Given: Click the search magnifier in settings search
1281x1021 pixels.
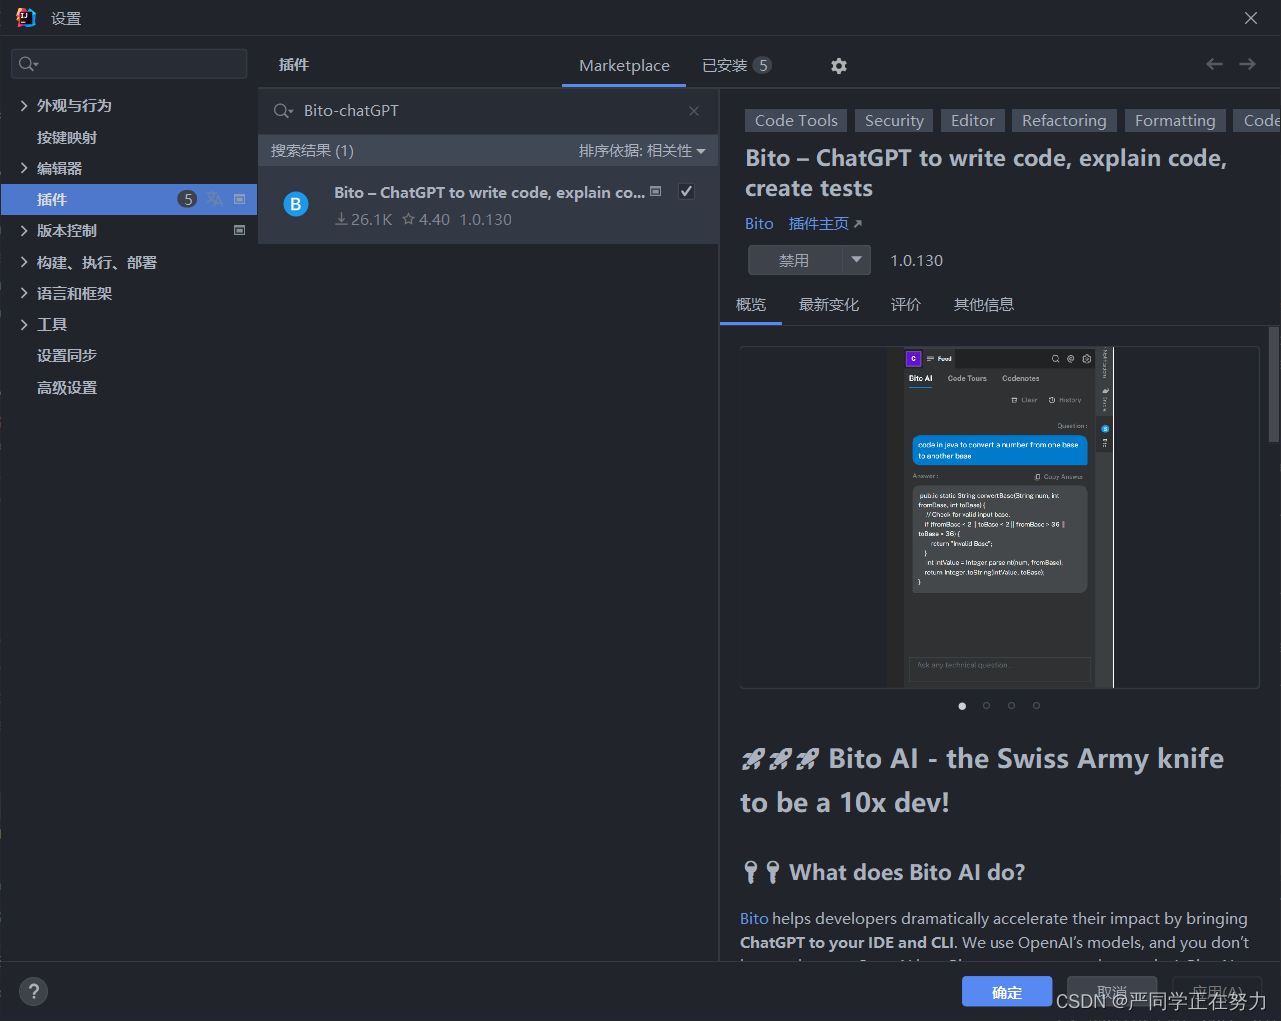Looking at the screenshot, I should click(28, 64).
